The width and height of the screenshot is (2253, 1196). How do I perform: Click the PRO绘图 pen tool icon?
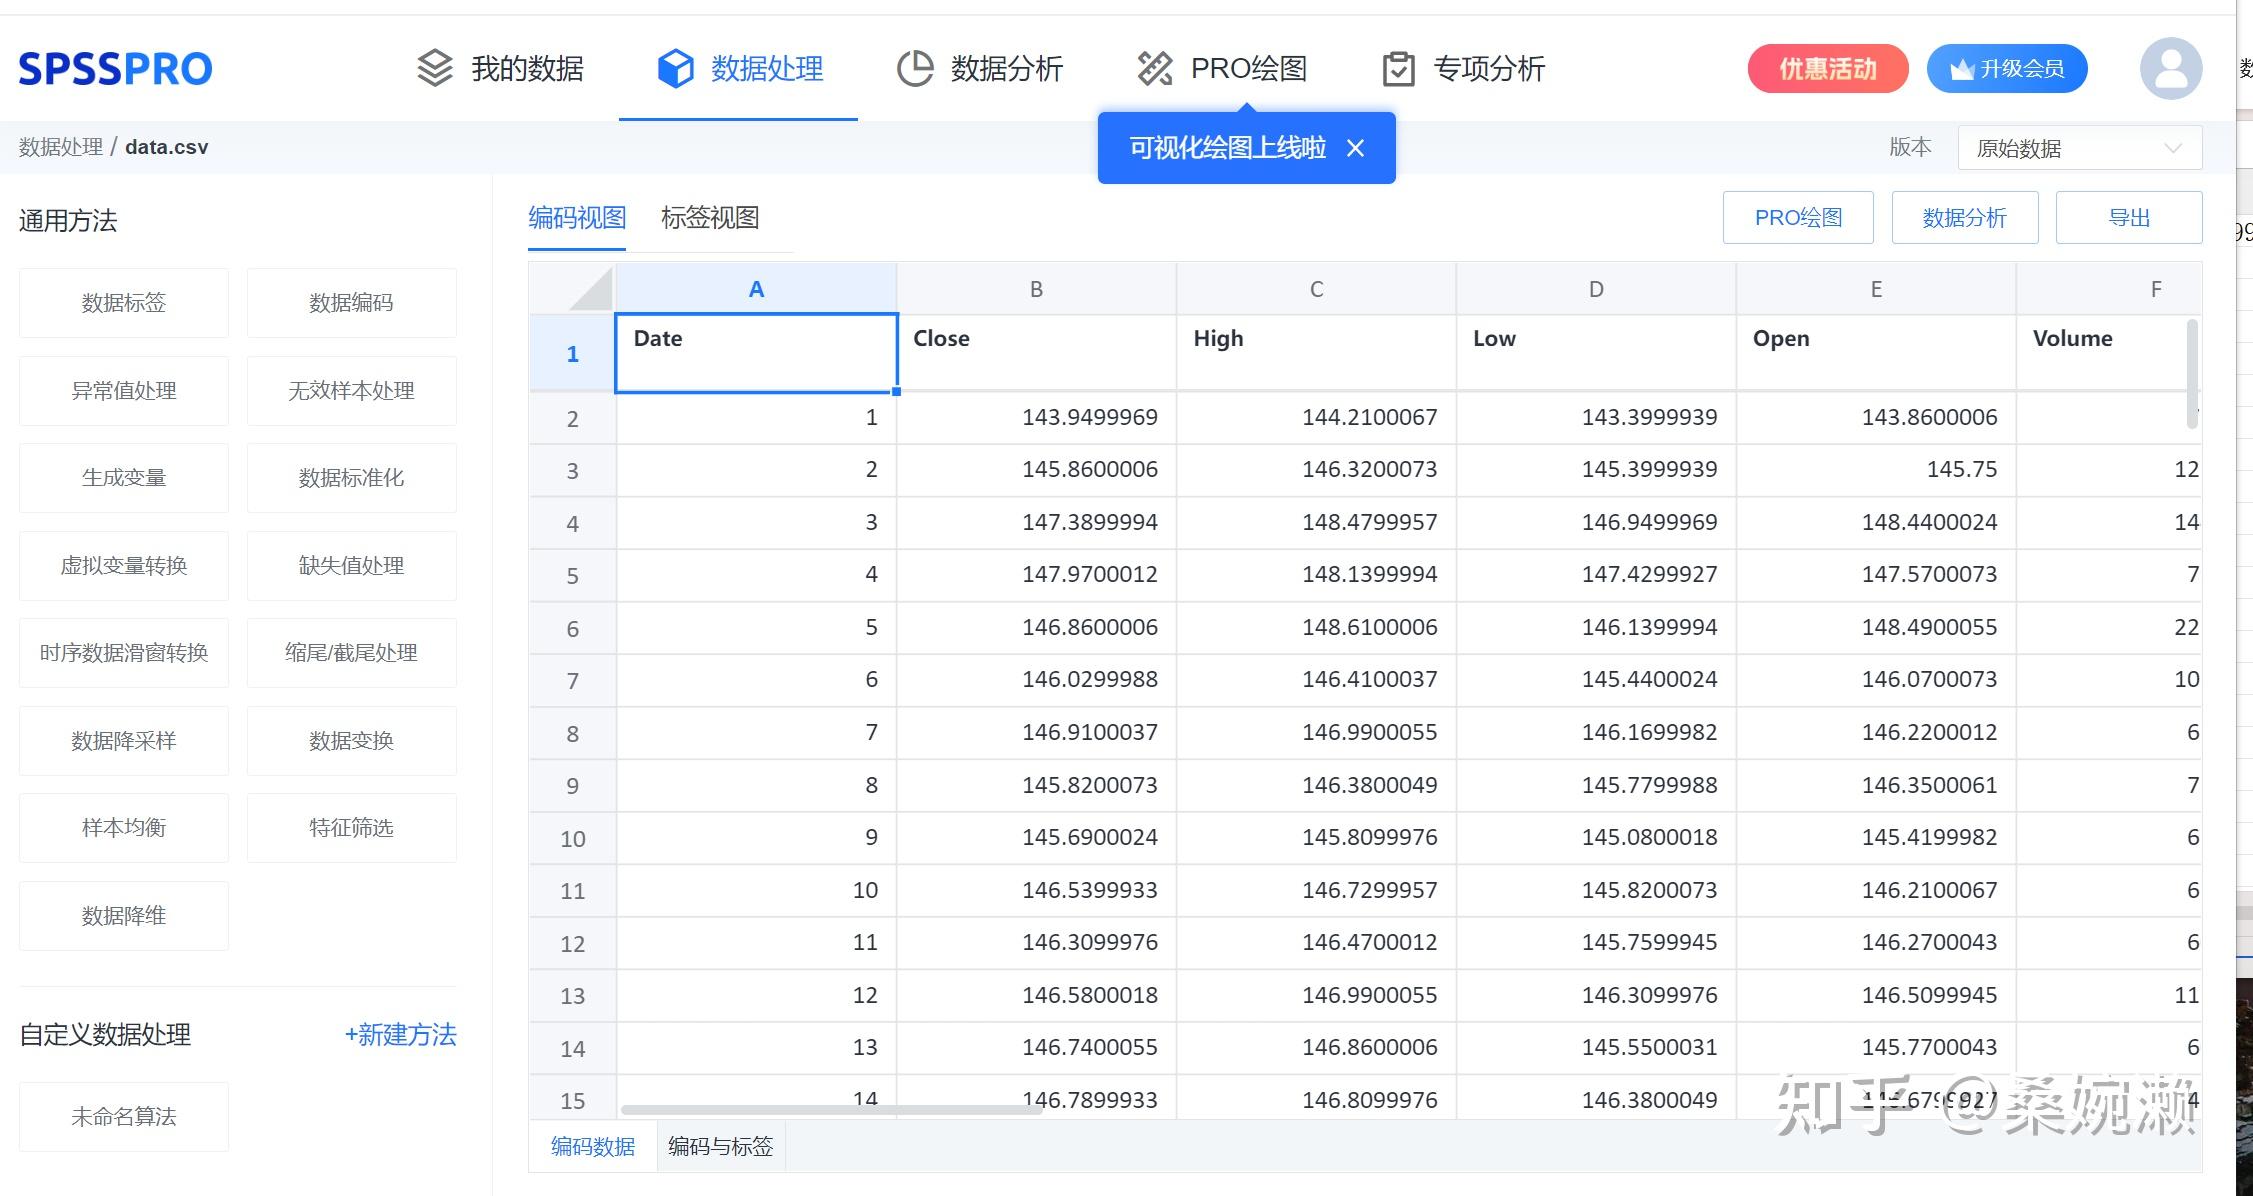pos(1154,68)
